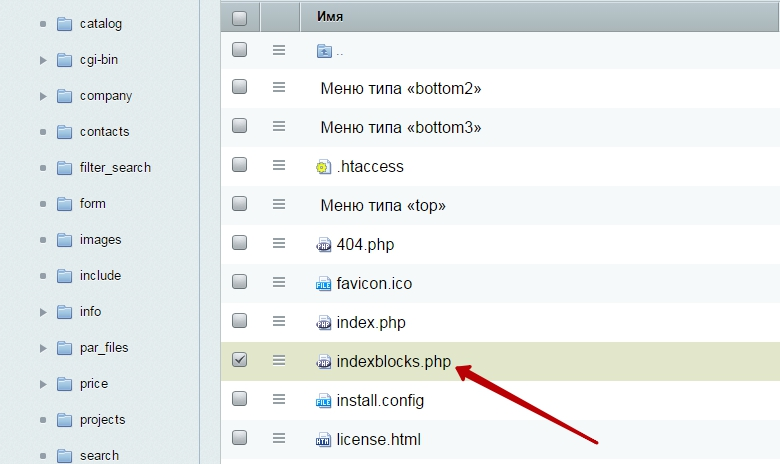Open the row action menu for install.config
The height and width of the screenshot is (464, 780).
click(279, 400)
